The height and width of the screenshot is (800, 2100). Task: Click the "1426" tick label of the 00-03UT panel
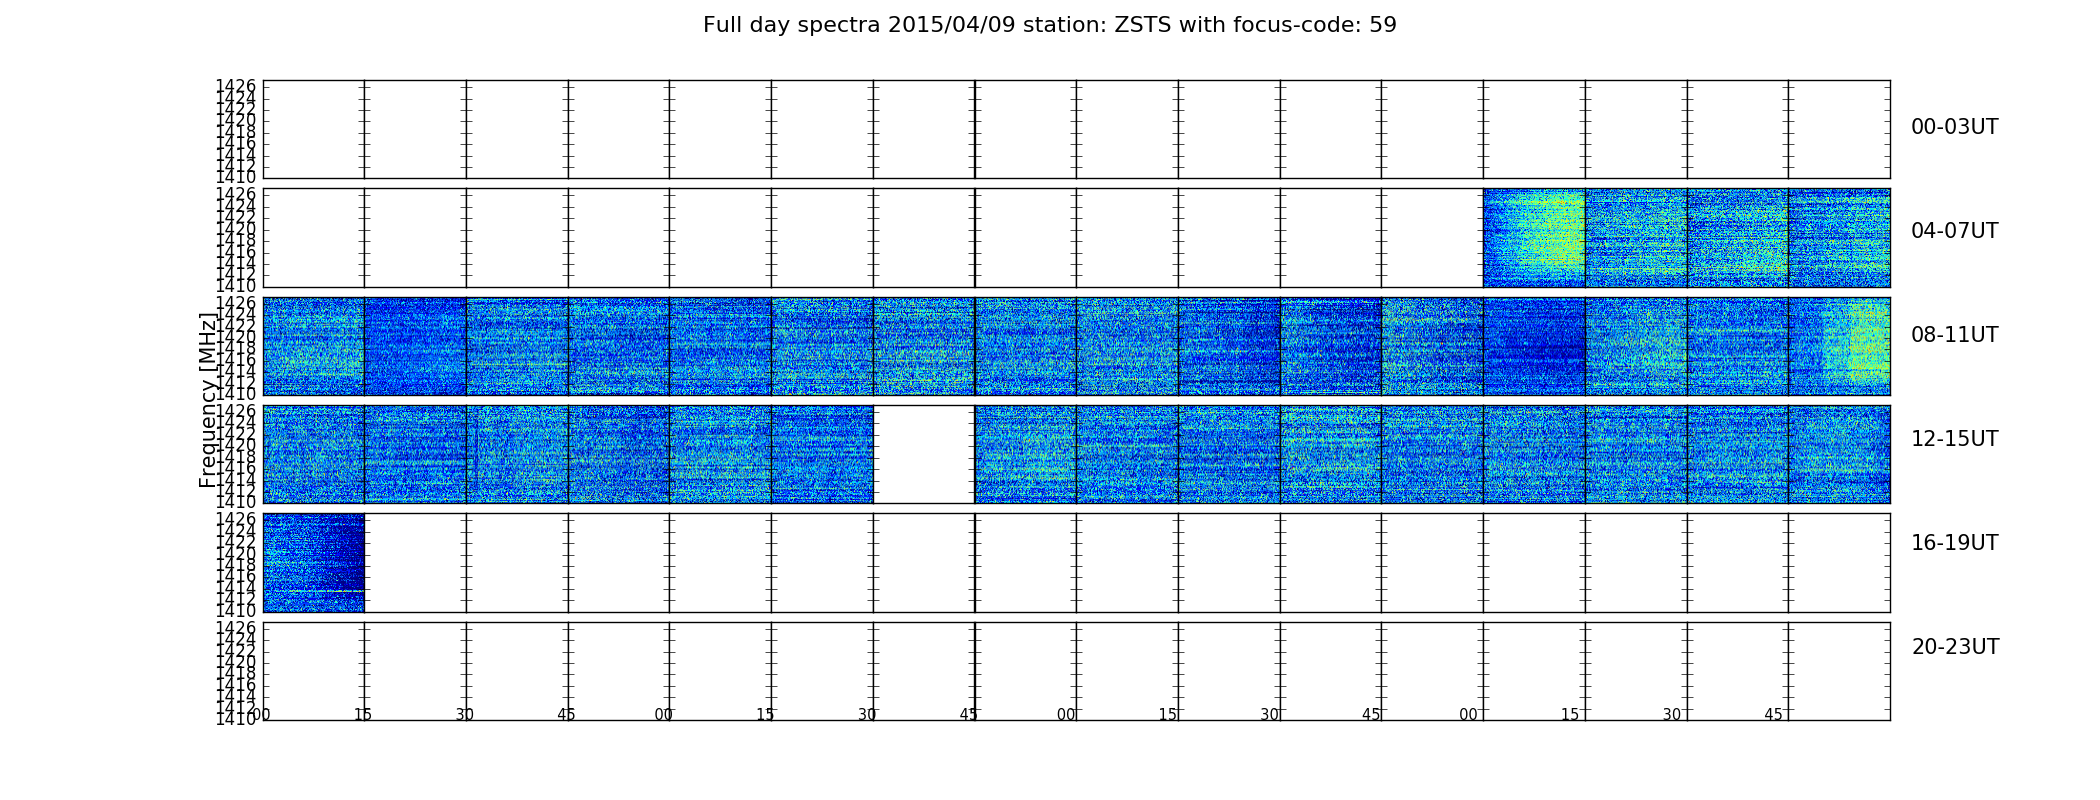236,86
